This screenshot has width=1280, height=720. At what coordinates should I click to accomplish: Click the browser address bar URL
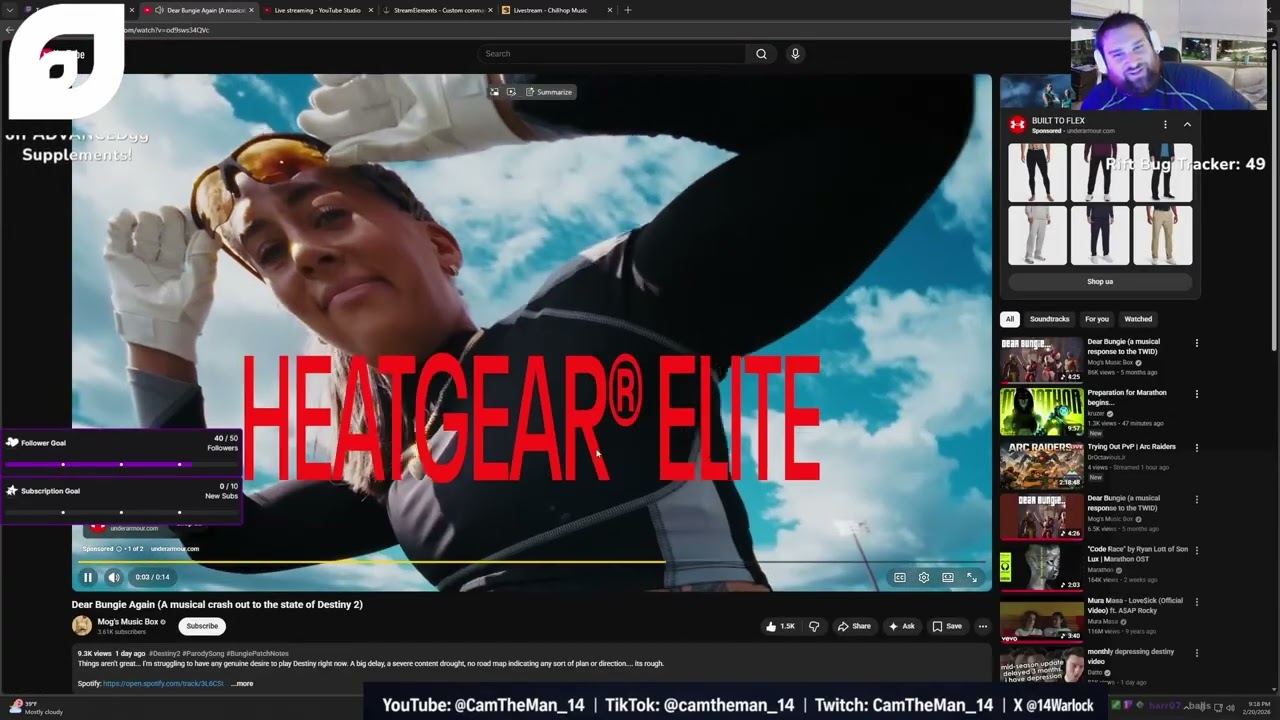165,30
